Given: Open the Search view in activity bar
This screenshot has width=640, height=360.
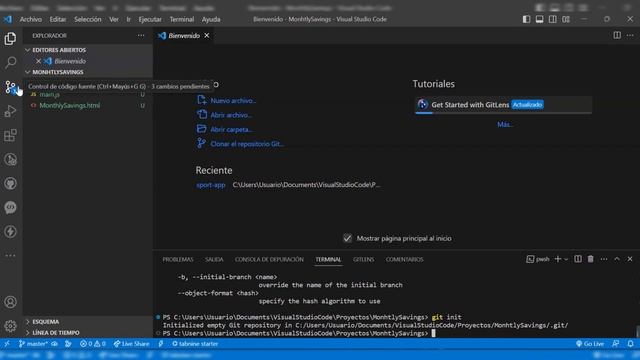Looking at the screenshot, I should (x=11, y=62).
